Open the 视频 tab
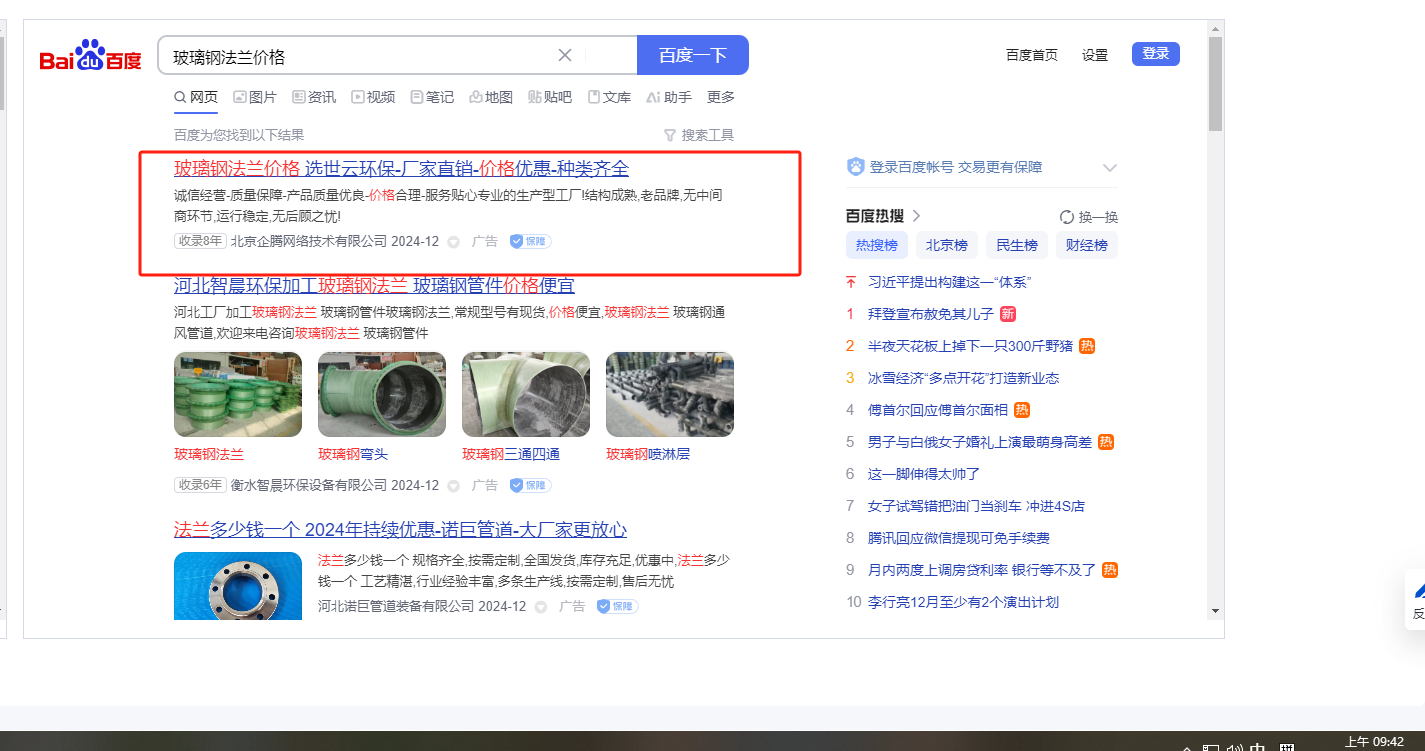 point(373,97)
